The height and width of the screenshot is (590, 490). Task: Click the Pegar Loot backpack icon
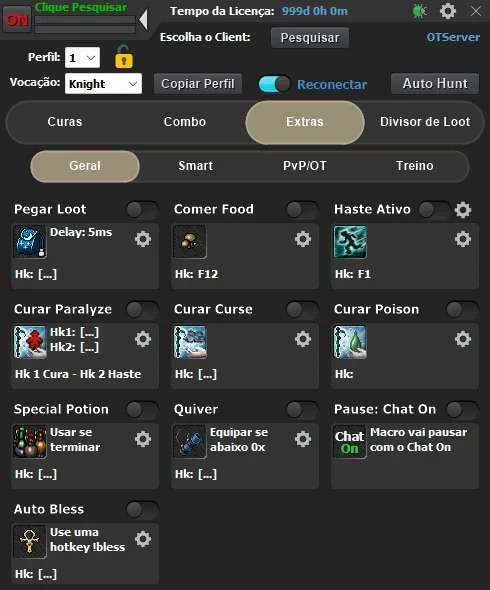pyautogui.click(x=30, y=242)
